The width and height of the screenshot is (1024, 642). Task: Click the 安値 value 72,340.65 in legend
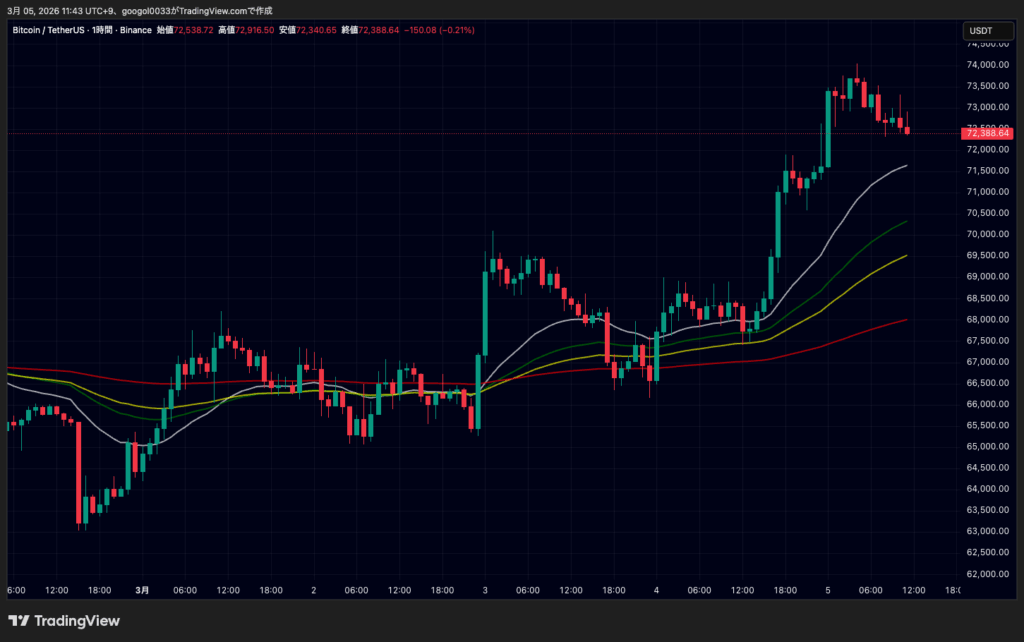tap(316, 30)
